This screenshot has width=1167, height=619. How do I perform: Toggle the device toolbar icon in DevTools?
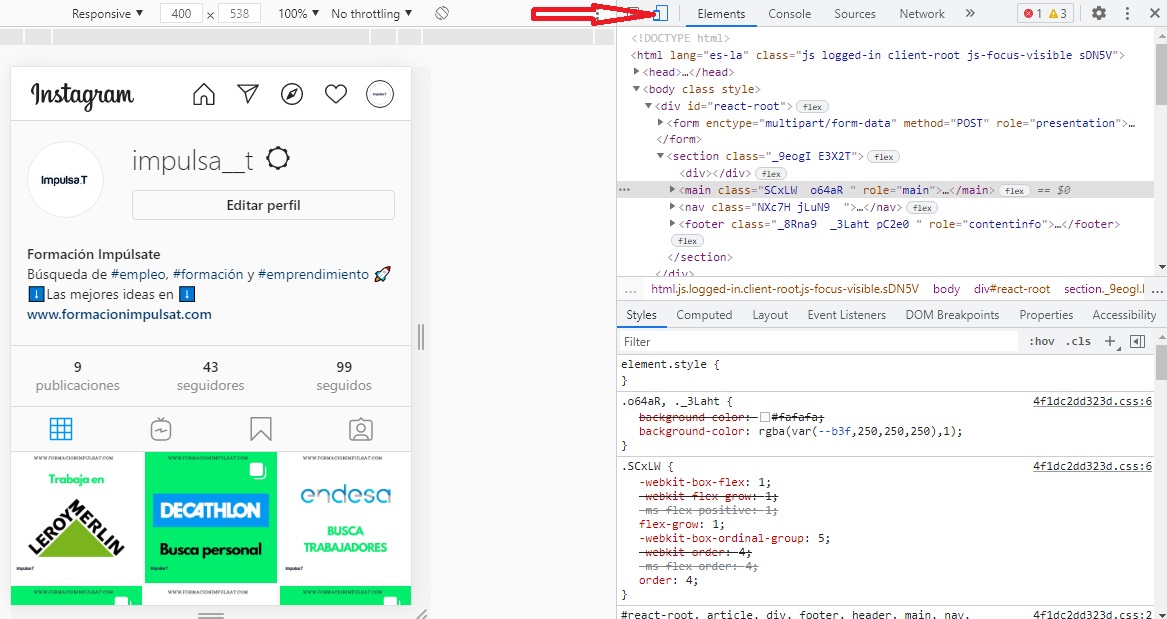pos(660,14)
